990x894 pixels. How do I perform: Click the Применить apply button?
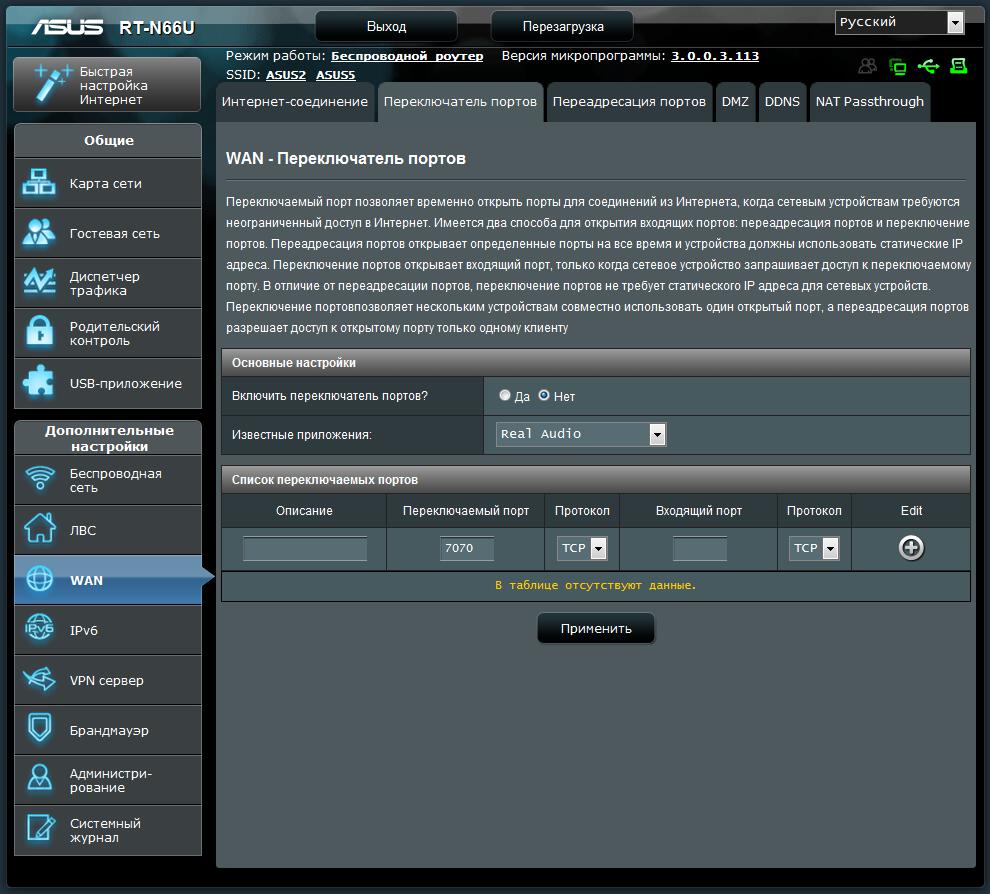click(x=596, y=629)
